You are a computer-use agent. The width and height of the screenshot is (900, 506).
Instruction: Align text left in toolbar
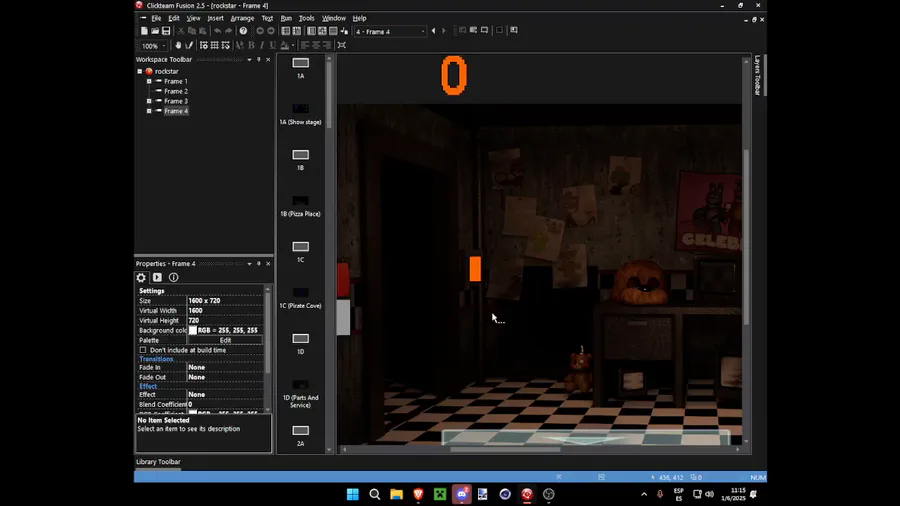coord(304,45)
